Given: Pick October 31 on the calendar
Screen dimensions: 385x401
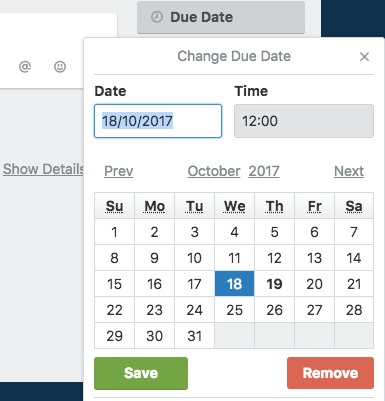Looking at the screenshot, I should [194, 336].
